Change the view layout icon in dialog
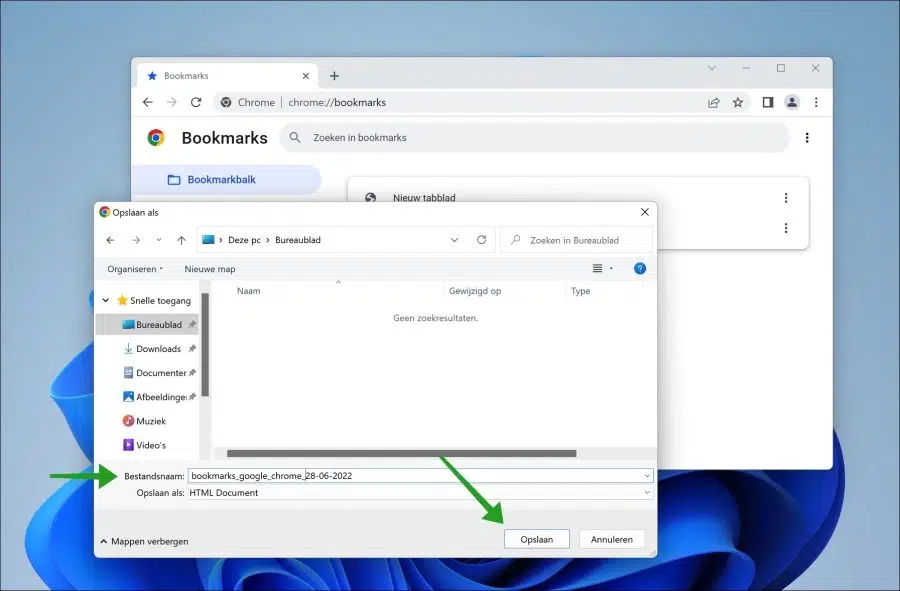This screenshot has height=591, width=900. [598, 269]
